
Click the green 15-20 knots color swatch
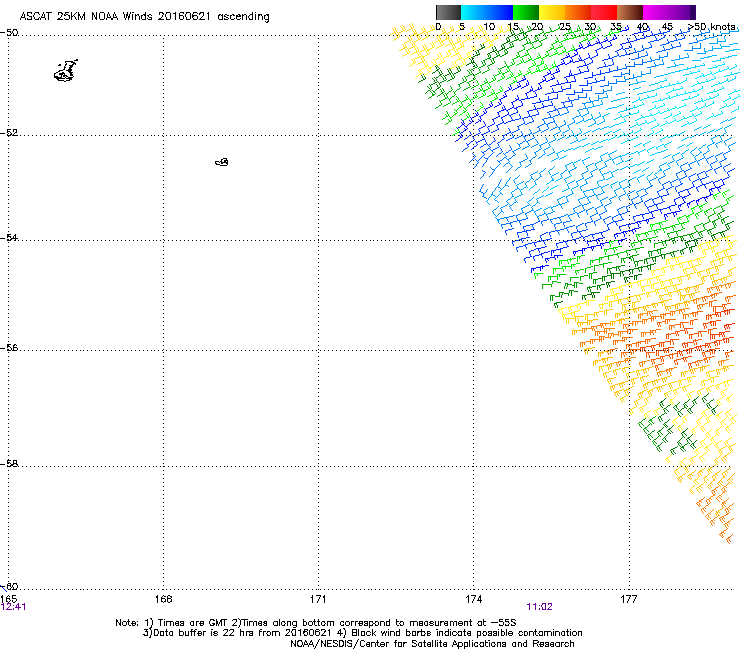pyautogui.click(x=526, y=12)
